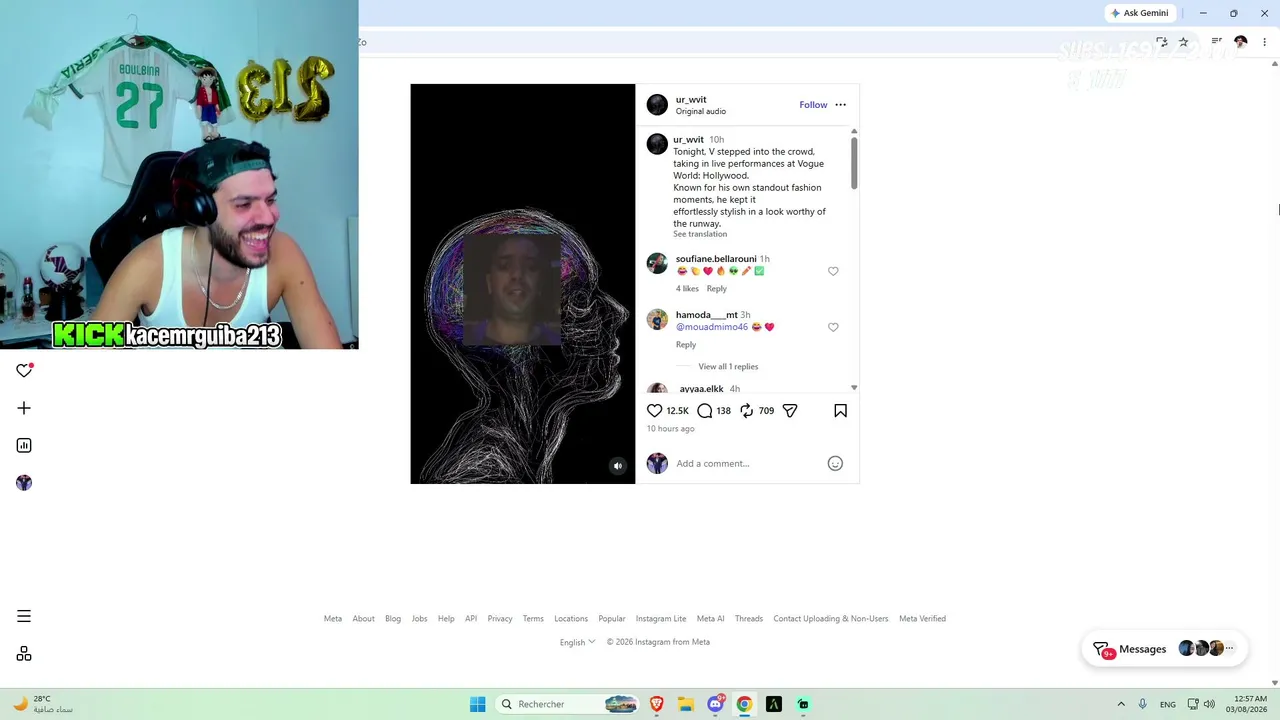Image resolution: width=1280 pixels, height=720 pixels.
Task: Open the English language dropdown in footer
Action: (x=577, y=642)
